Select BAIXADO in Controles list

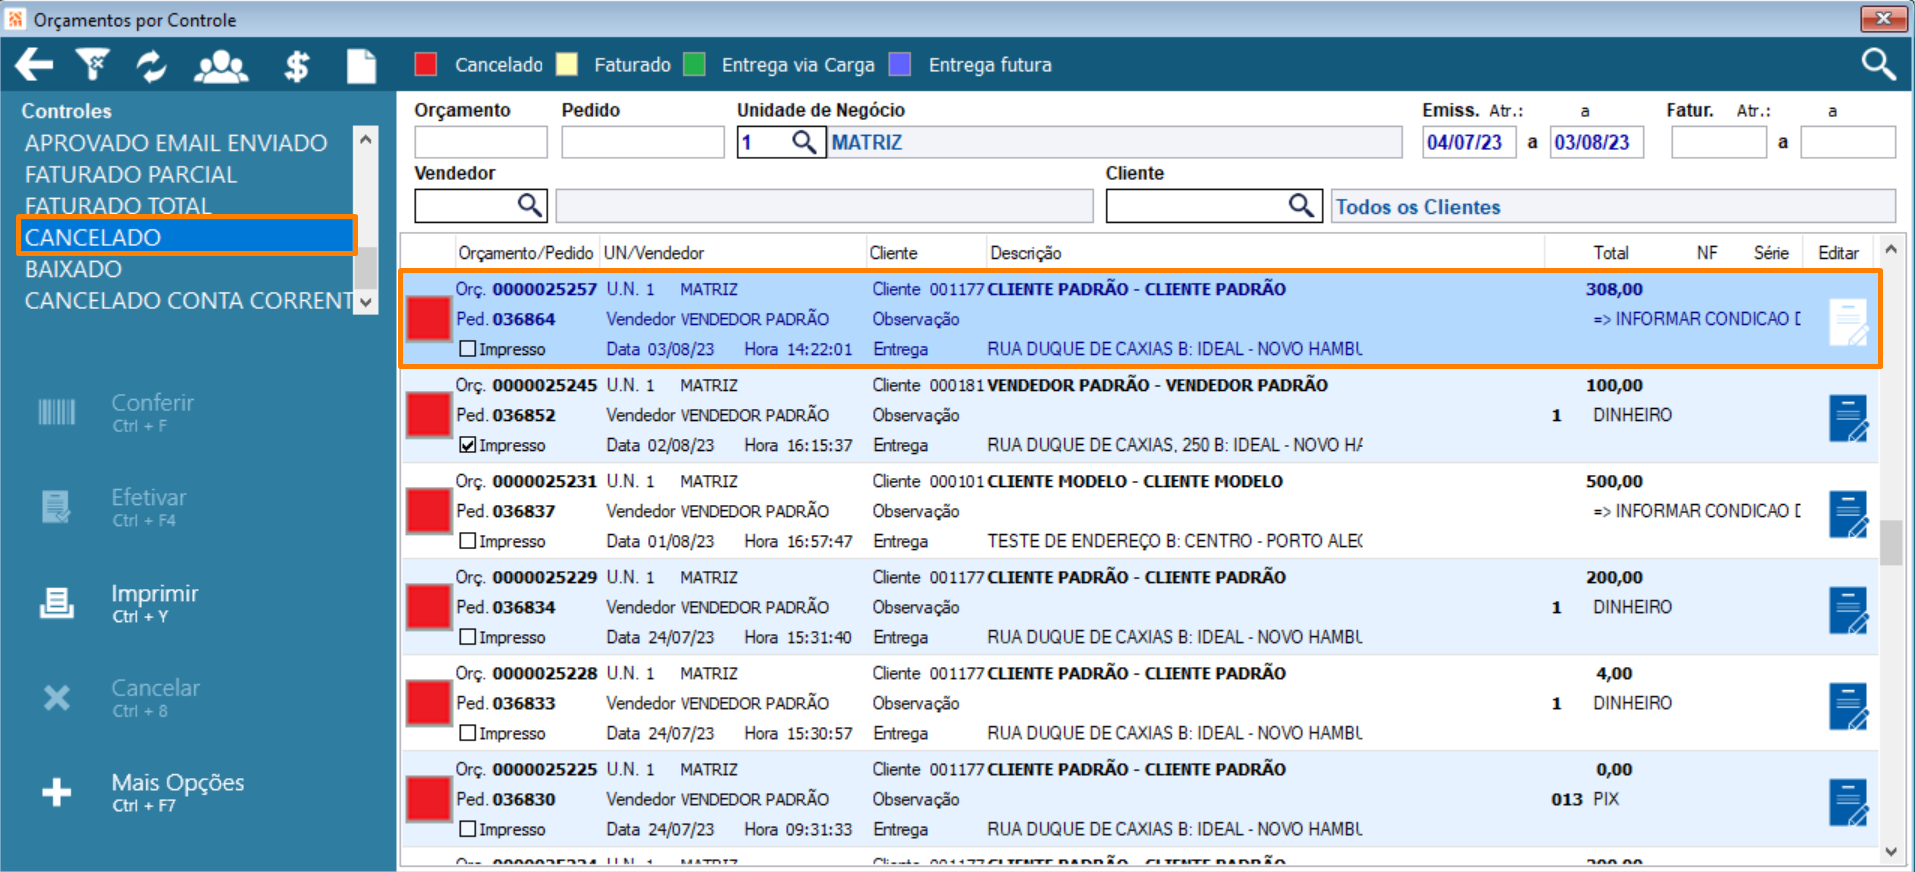click(73, 269)
